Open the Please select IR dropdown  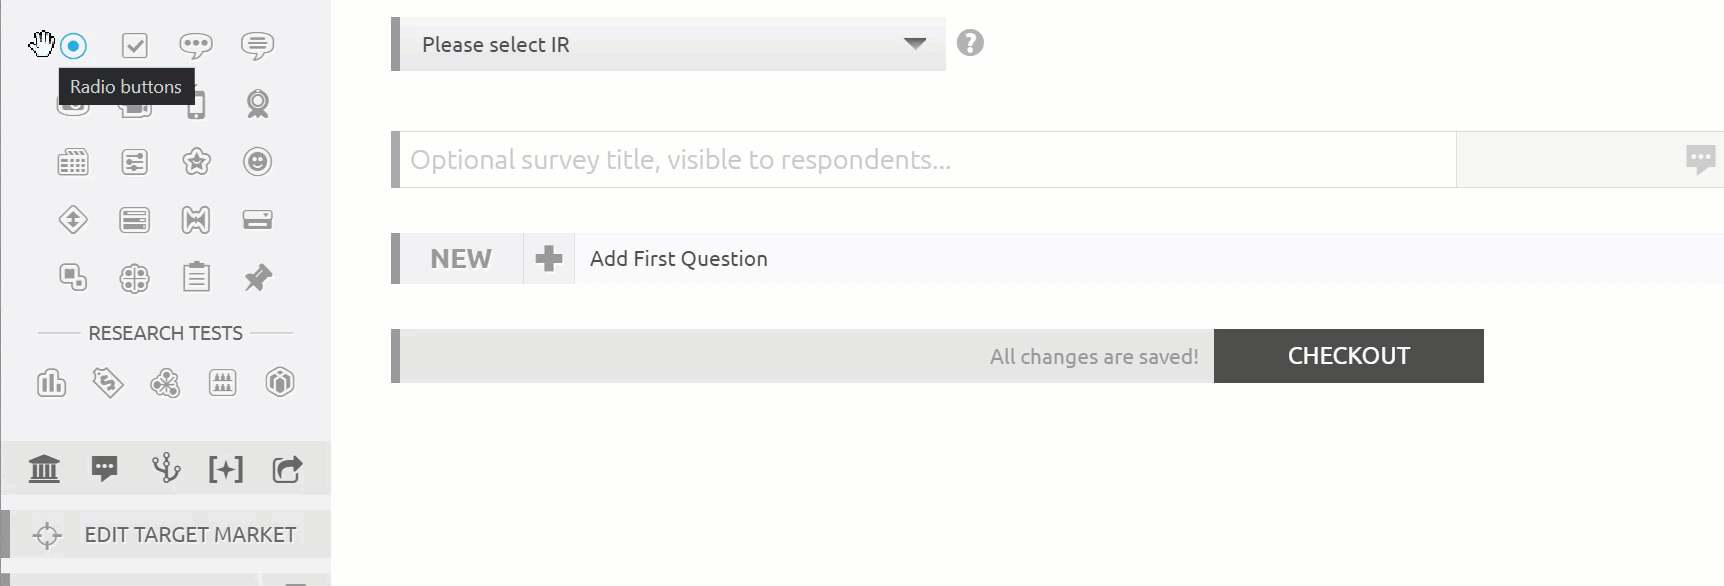[670, 44]
